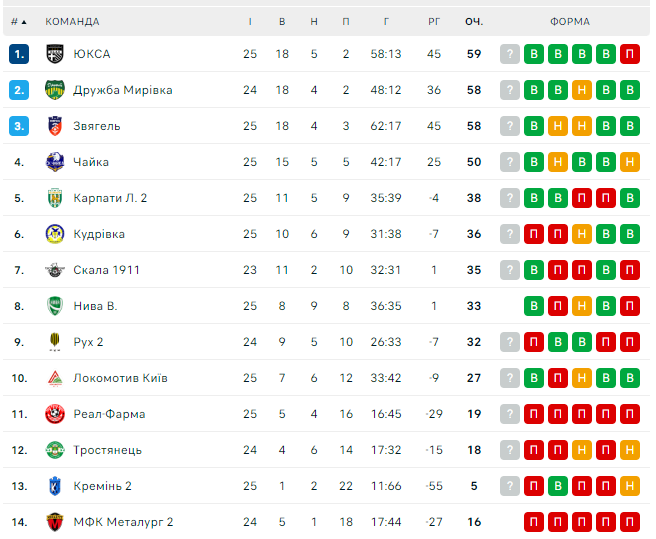Open the Скала 1911 team link
Image resolution: width=656 pixels, height=539 pixels.
[x=106, y=270]
